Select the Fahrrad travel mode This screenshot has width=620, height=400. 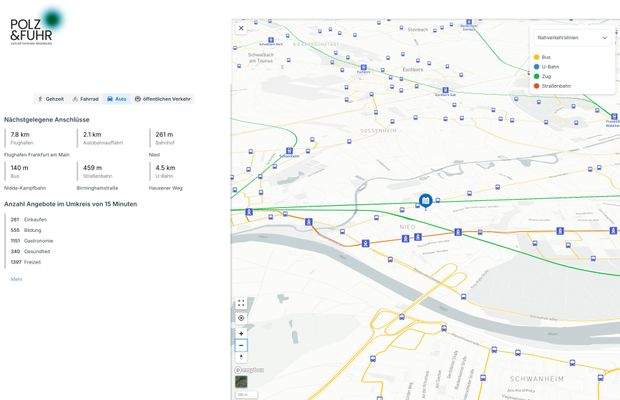pos(86,99)
